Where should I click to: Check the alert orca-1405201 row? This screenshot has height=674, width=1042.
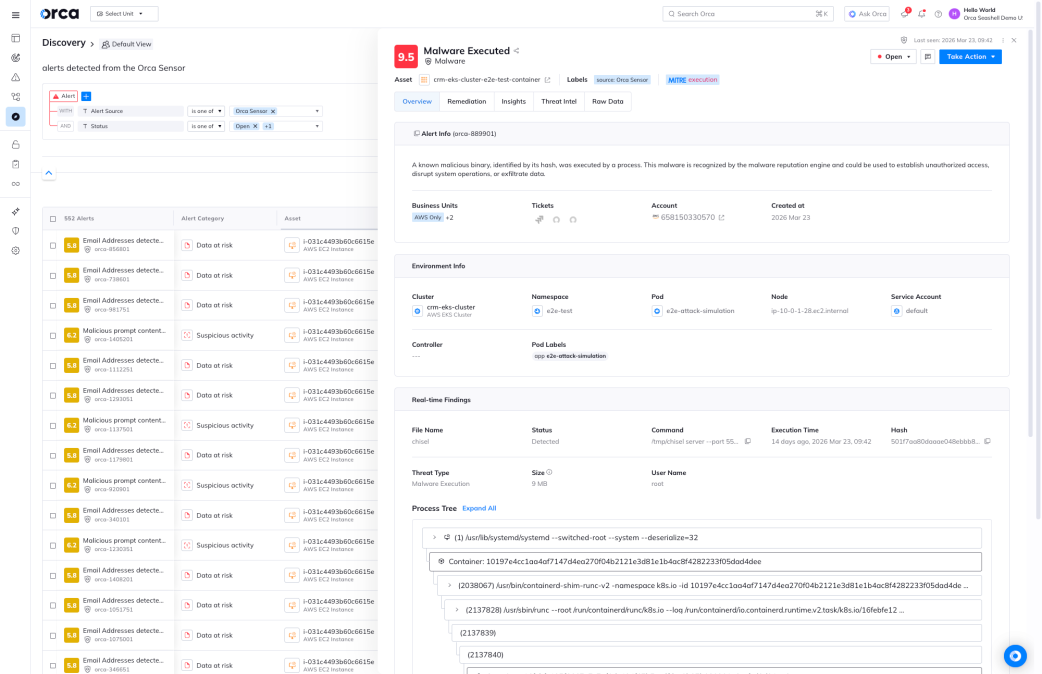[x=53, y=336]
